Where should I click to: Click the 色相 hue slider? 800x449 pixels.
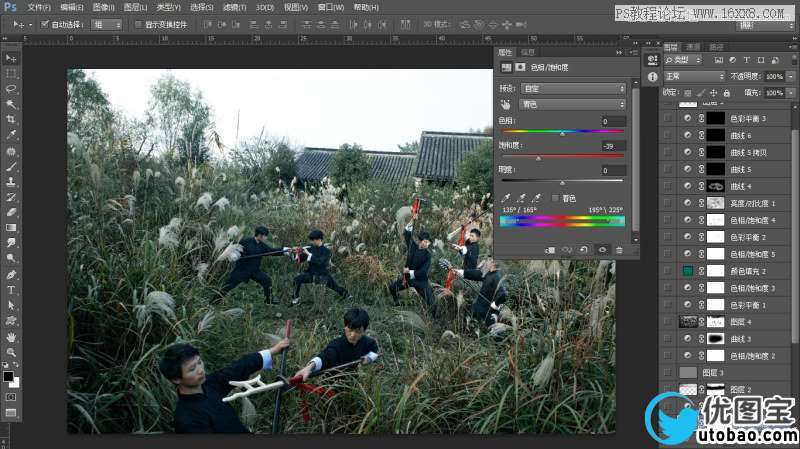[562, 132]
